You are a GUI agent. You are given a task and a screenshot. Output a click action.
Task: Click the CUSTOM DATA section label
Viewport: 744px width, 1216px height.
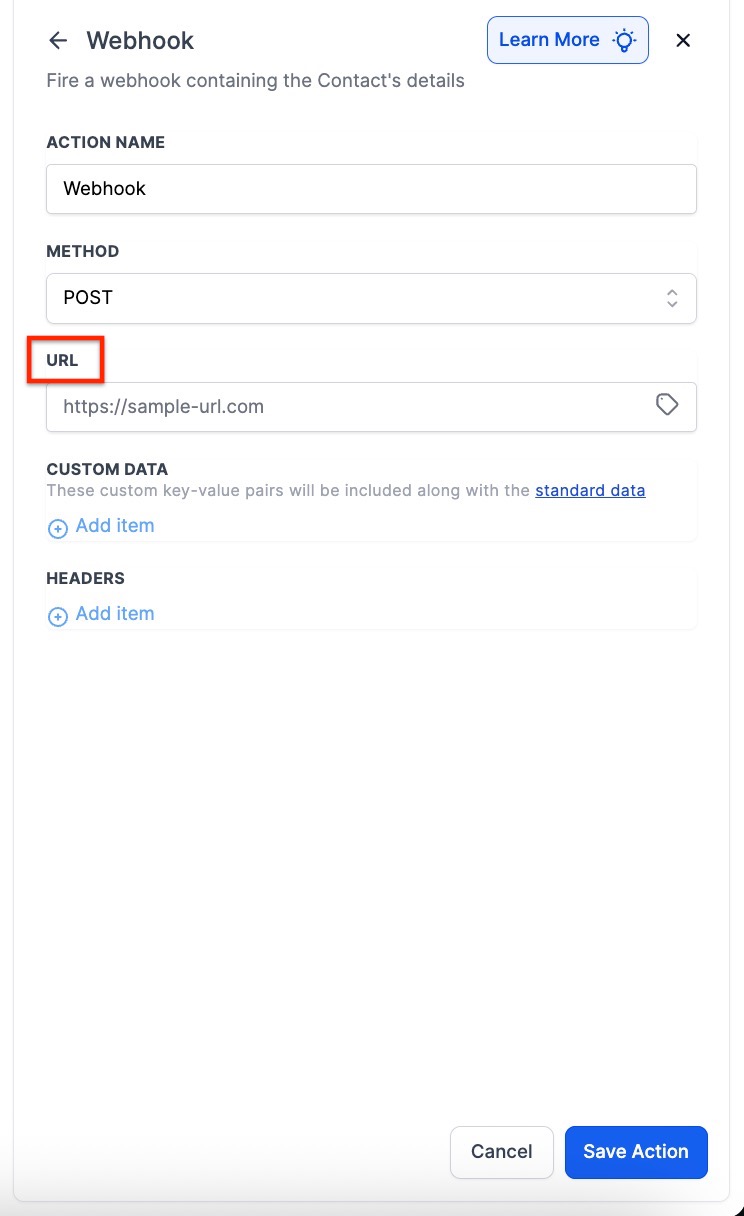tap(107, 469)
